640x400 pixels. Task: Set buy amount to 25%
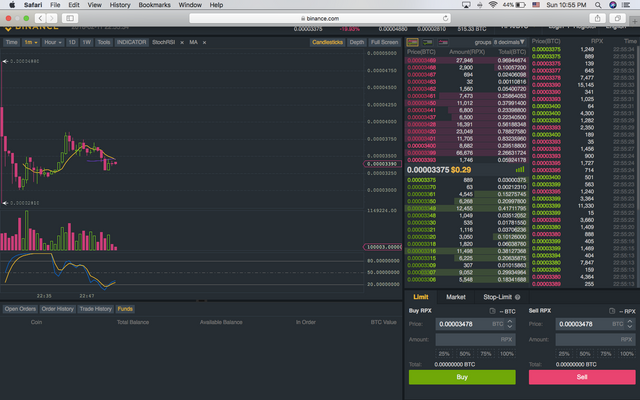(x=444, y=354)
